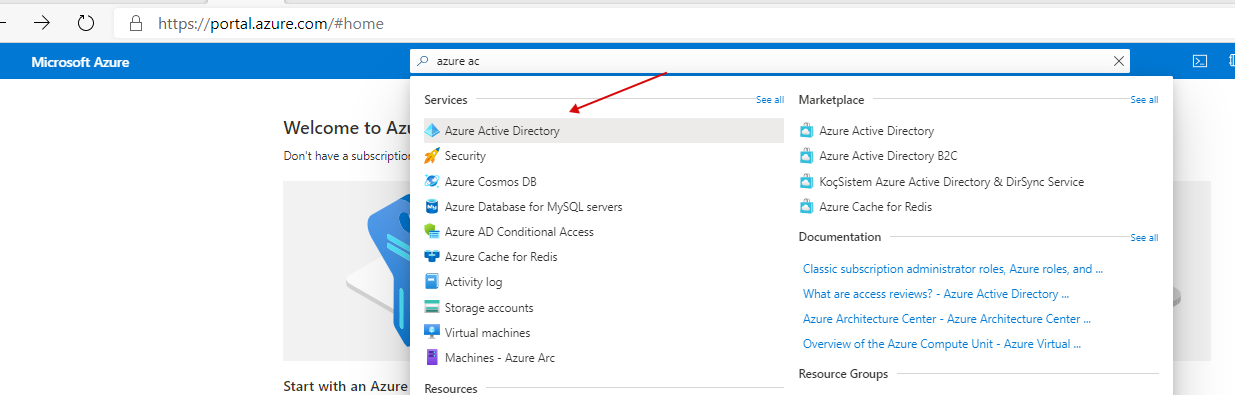
Task: Click See all next to Services
Action: point(770,100)
